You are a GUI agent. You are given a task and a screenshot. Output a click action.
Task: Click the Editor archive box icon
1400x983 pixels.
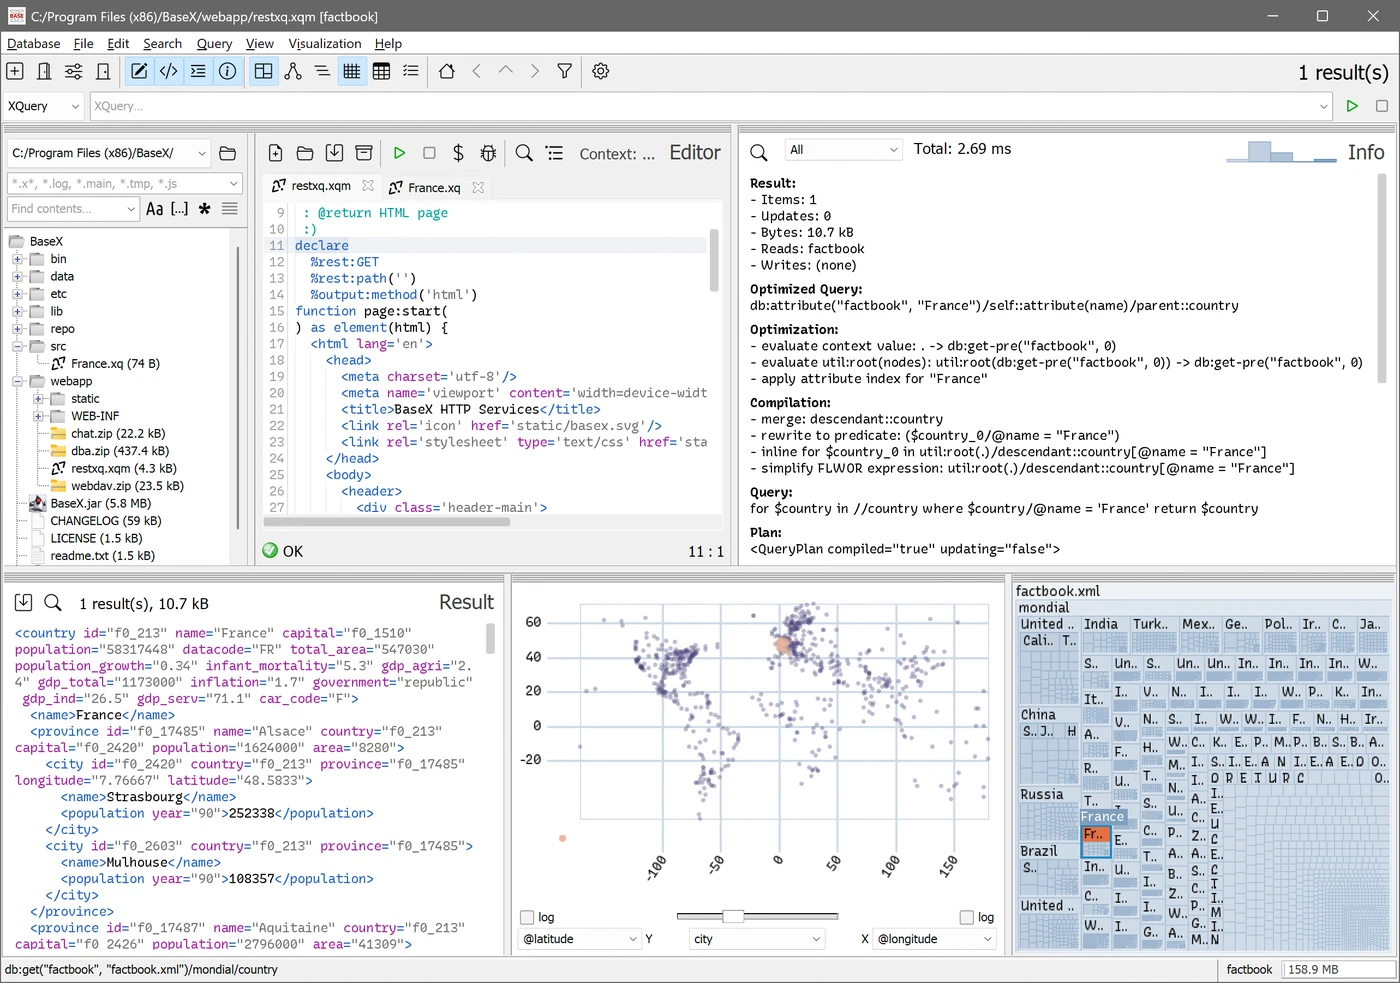pyautogui.click(x=364, y=153)
